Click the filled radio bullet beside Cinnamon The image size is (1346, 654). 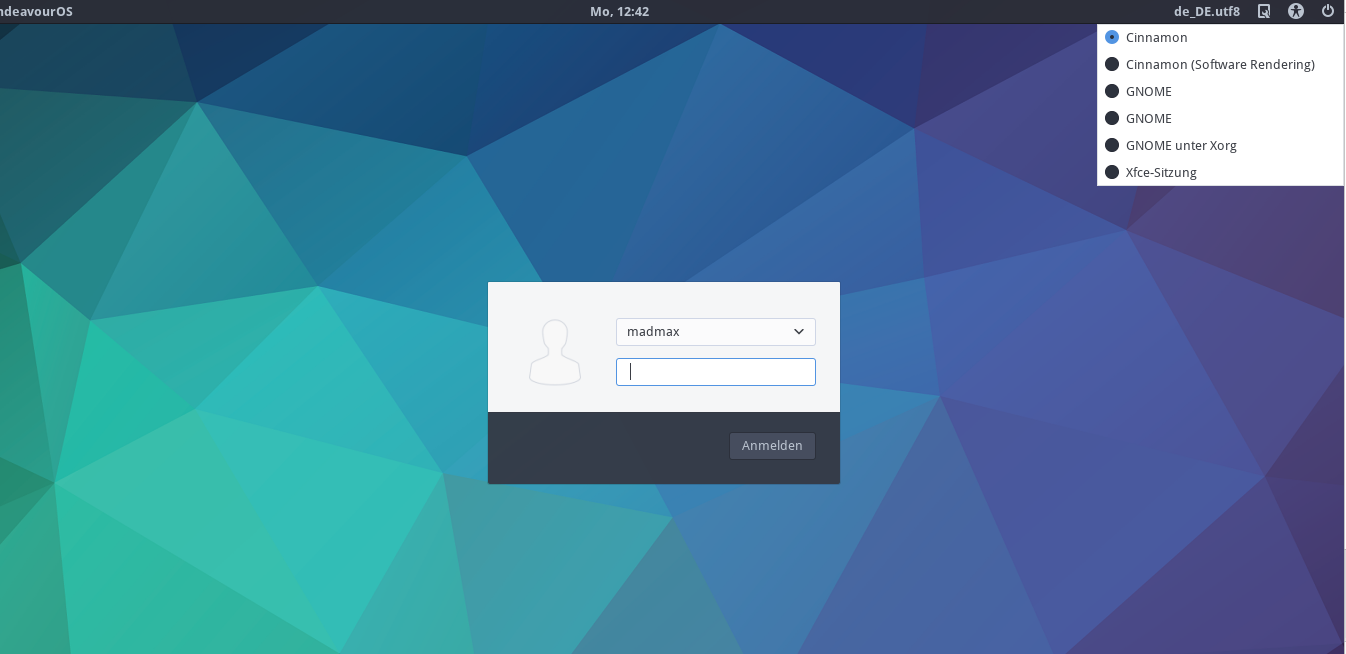pyautogui.click(x=1111, y=37)
